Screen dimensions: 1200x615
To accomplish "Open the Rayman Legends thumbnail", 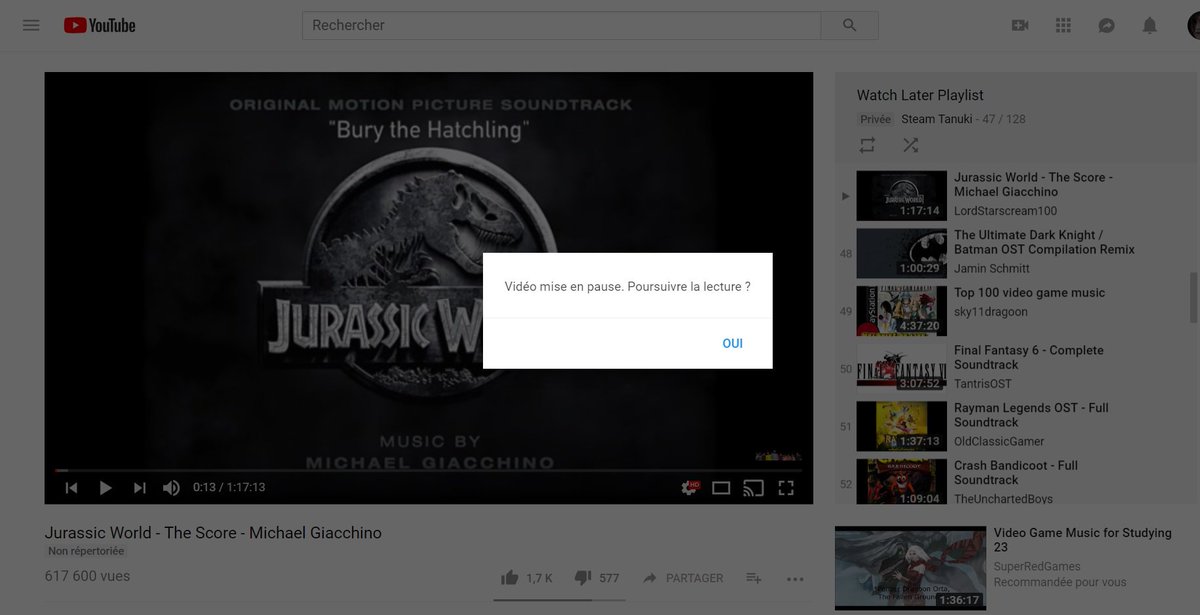I will coord(902,426).
